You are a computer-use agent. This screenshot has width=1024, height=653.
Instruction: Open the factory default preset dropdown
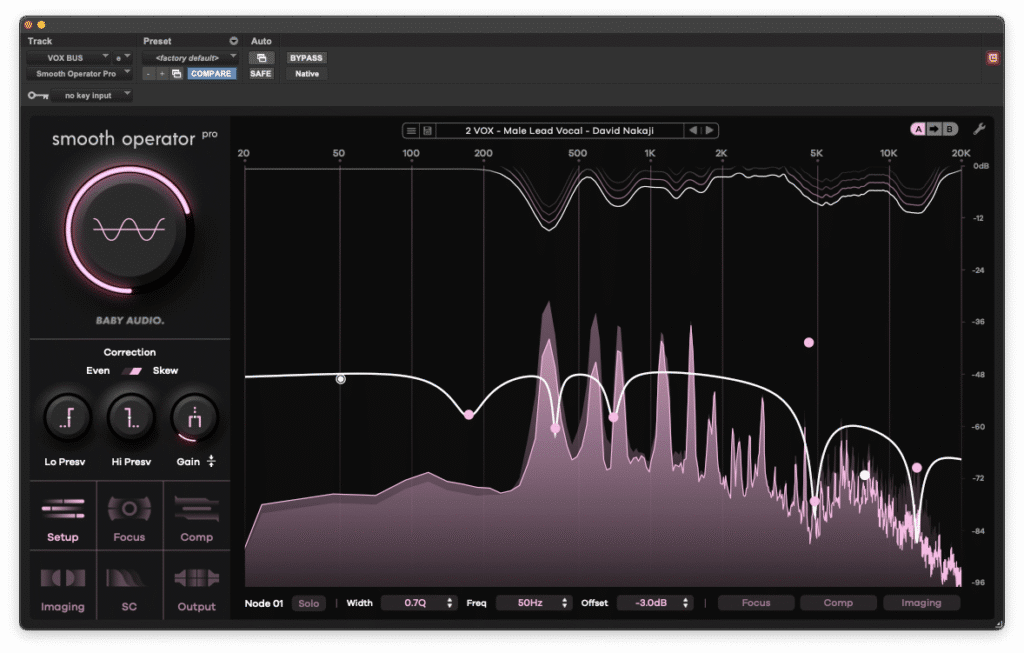click(190, 58)
